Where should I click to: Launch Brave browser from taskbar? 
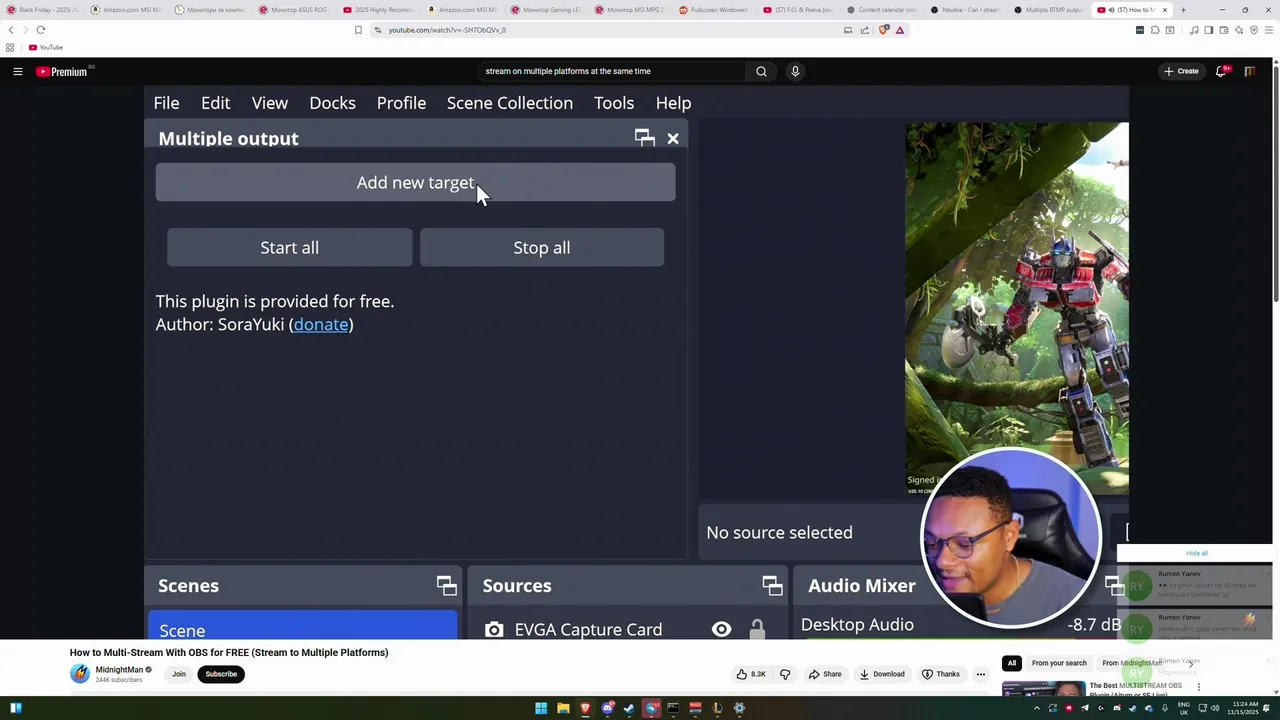585,708
